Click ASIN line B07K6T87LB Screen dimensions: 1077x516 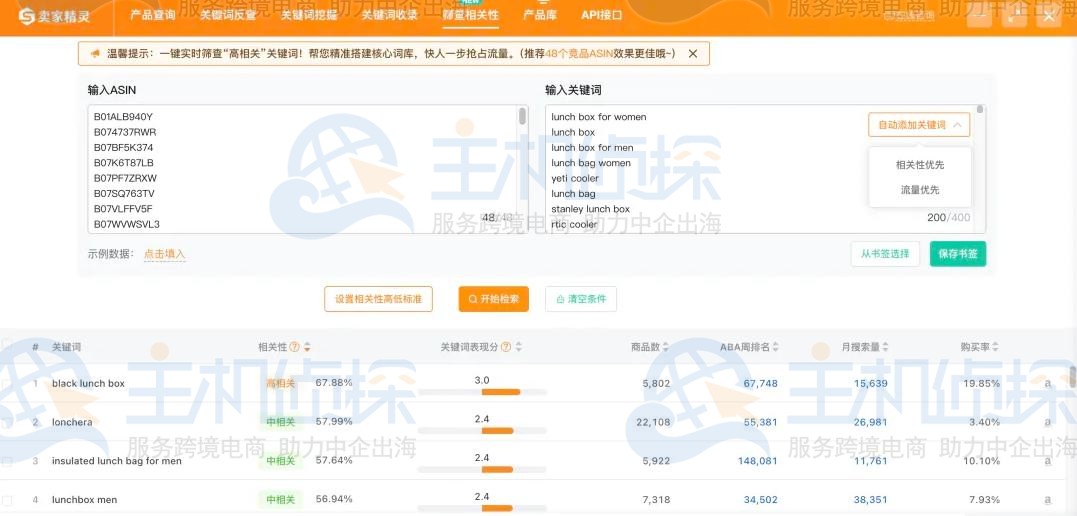(x=124, y=163)
